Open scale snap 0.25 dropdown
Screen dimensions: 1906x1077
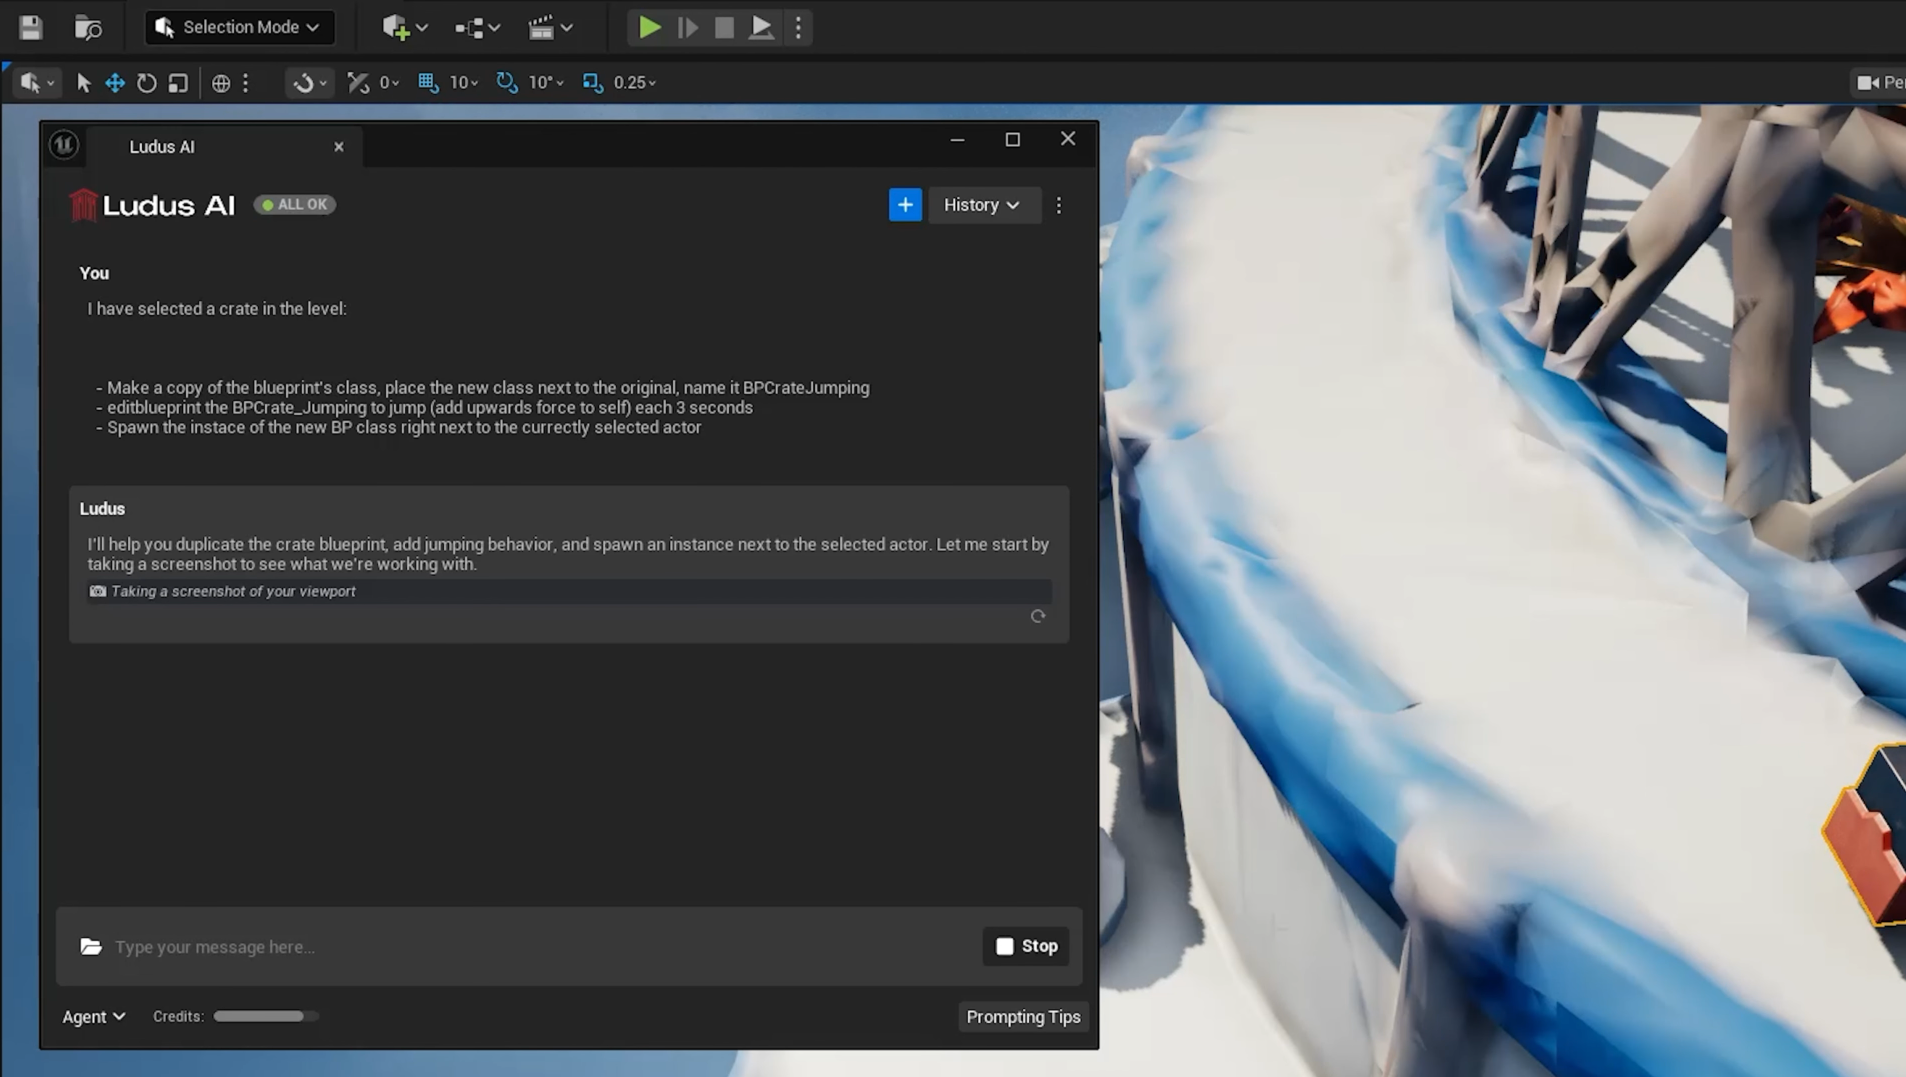click(x=635, y=82)
